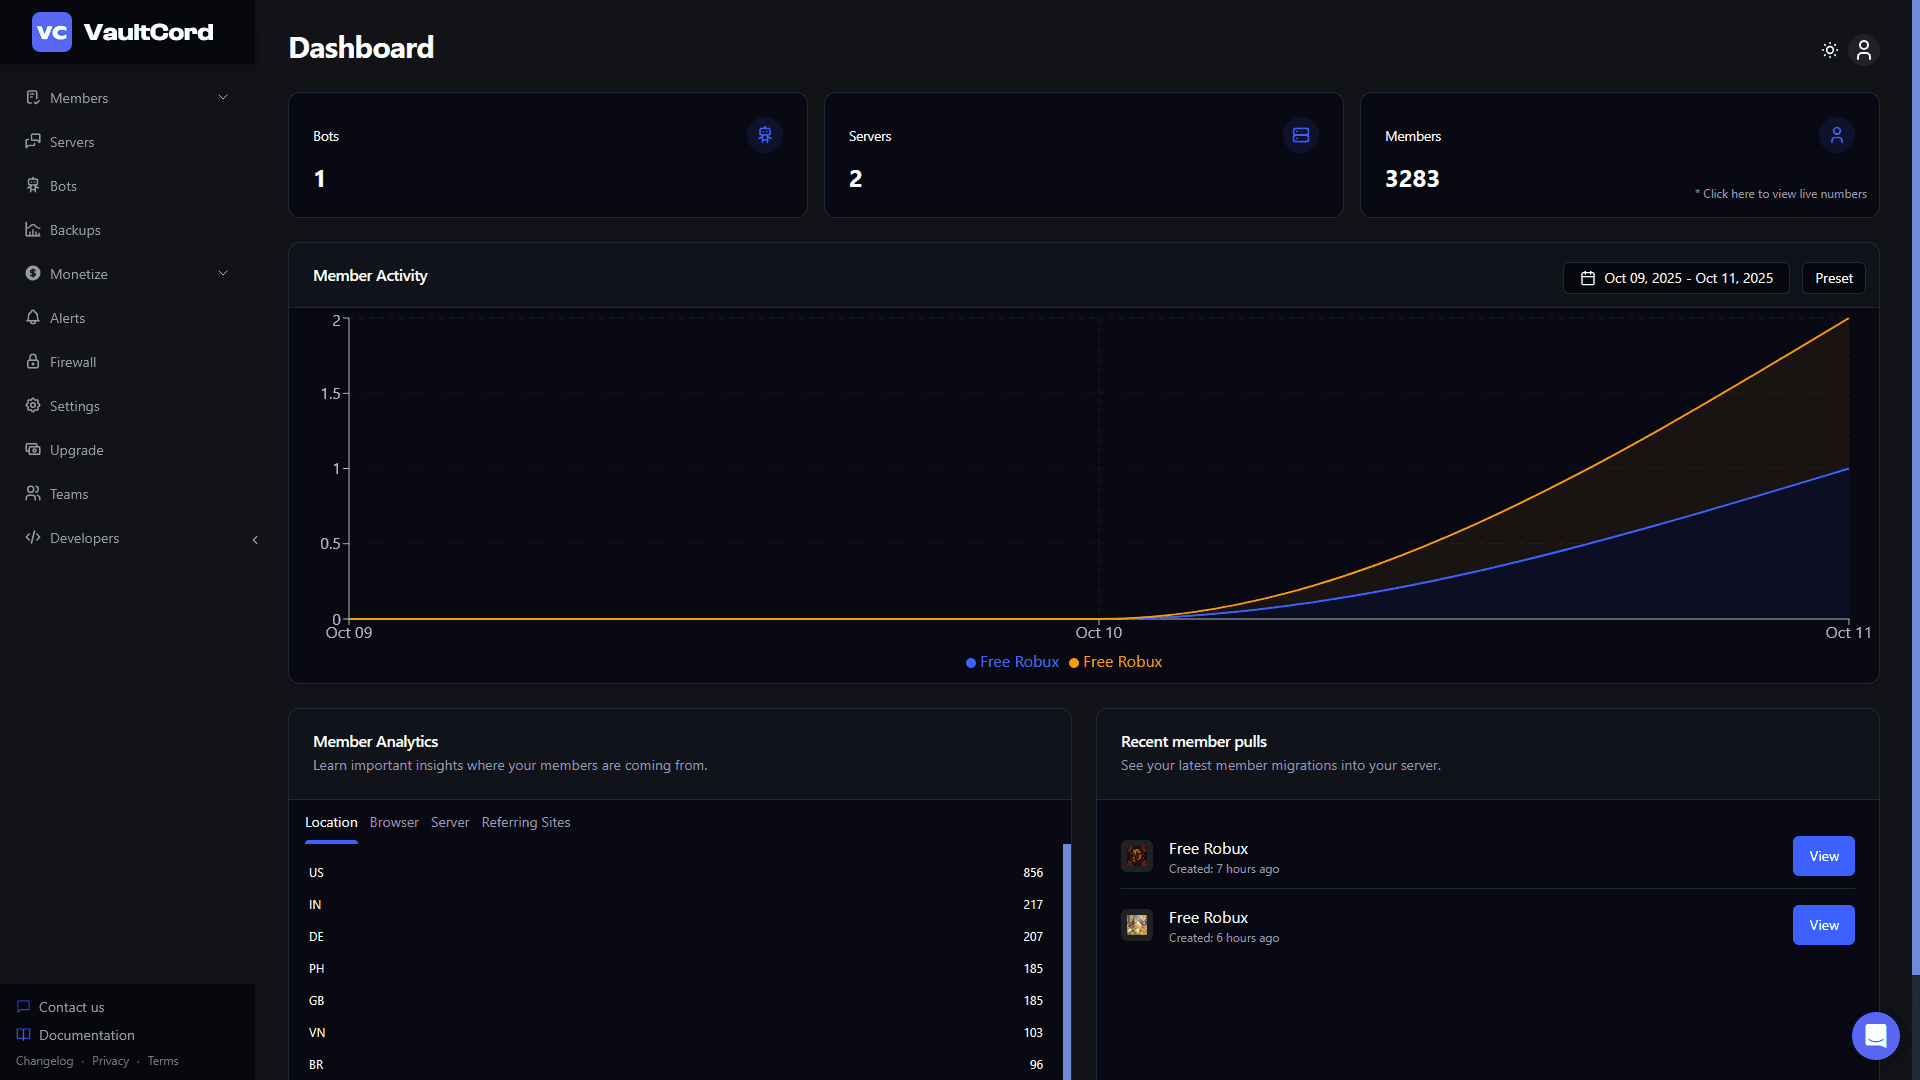This screenshot has width=1920, height=1080.
Task: Click the VaultCord logo icon
Action: pyautogui.click(x=52, y=32)
